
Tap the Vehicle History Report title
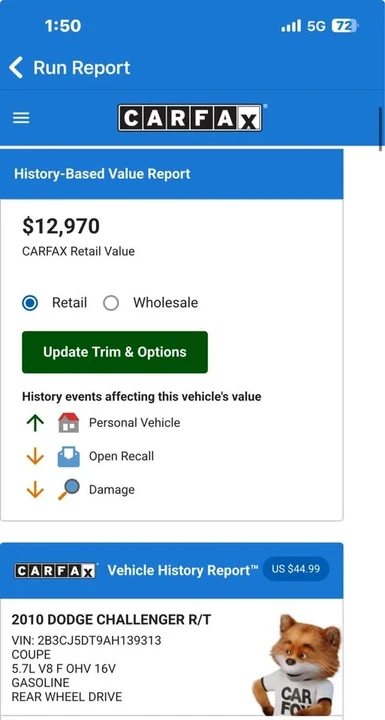coord(182,570)
